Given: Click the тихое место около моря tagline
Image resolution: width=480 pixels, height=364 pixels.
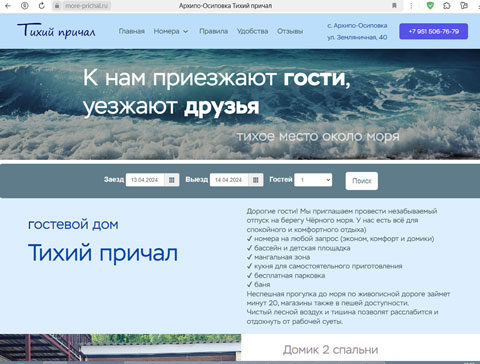Looking at the screenshot, I should click(x=318, y=136).
